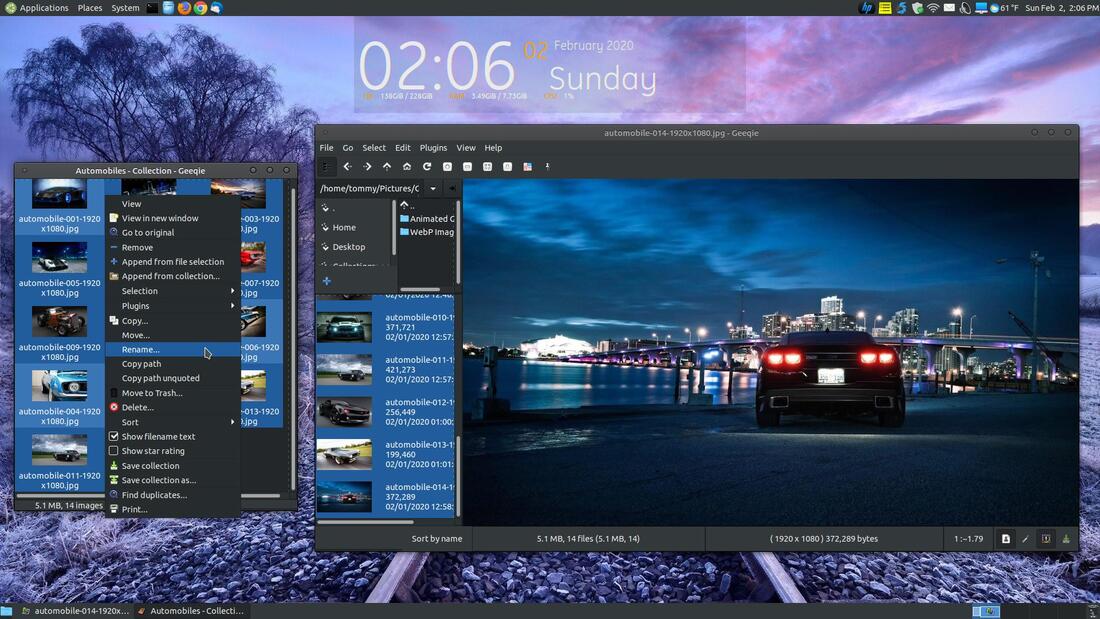The height and width of the screenshot is (619, 1100).
Task: Click the green save icon in status bar
Action: (1066, 539)
